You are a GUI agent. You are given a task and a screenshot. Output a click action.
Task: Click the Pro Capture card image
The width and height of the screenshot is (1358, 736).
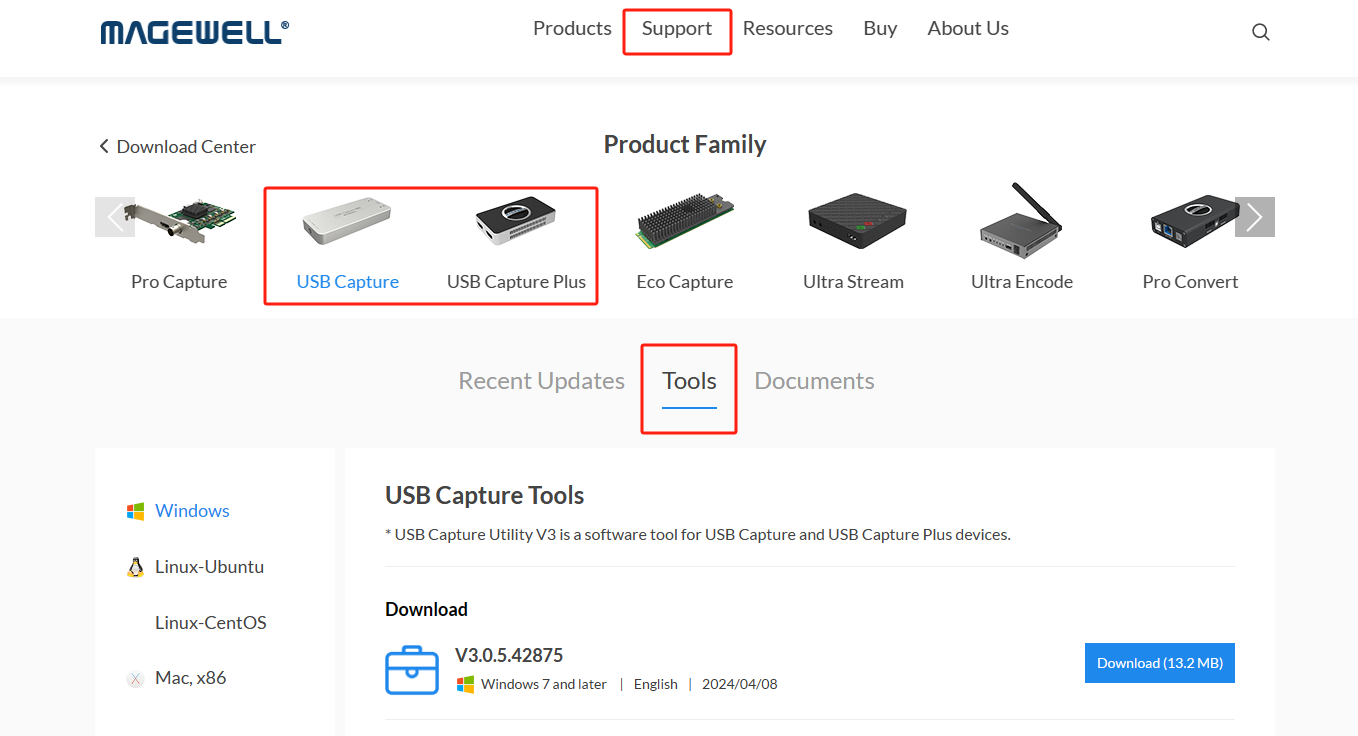[x=180, y=223]
